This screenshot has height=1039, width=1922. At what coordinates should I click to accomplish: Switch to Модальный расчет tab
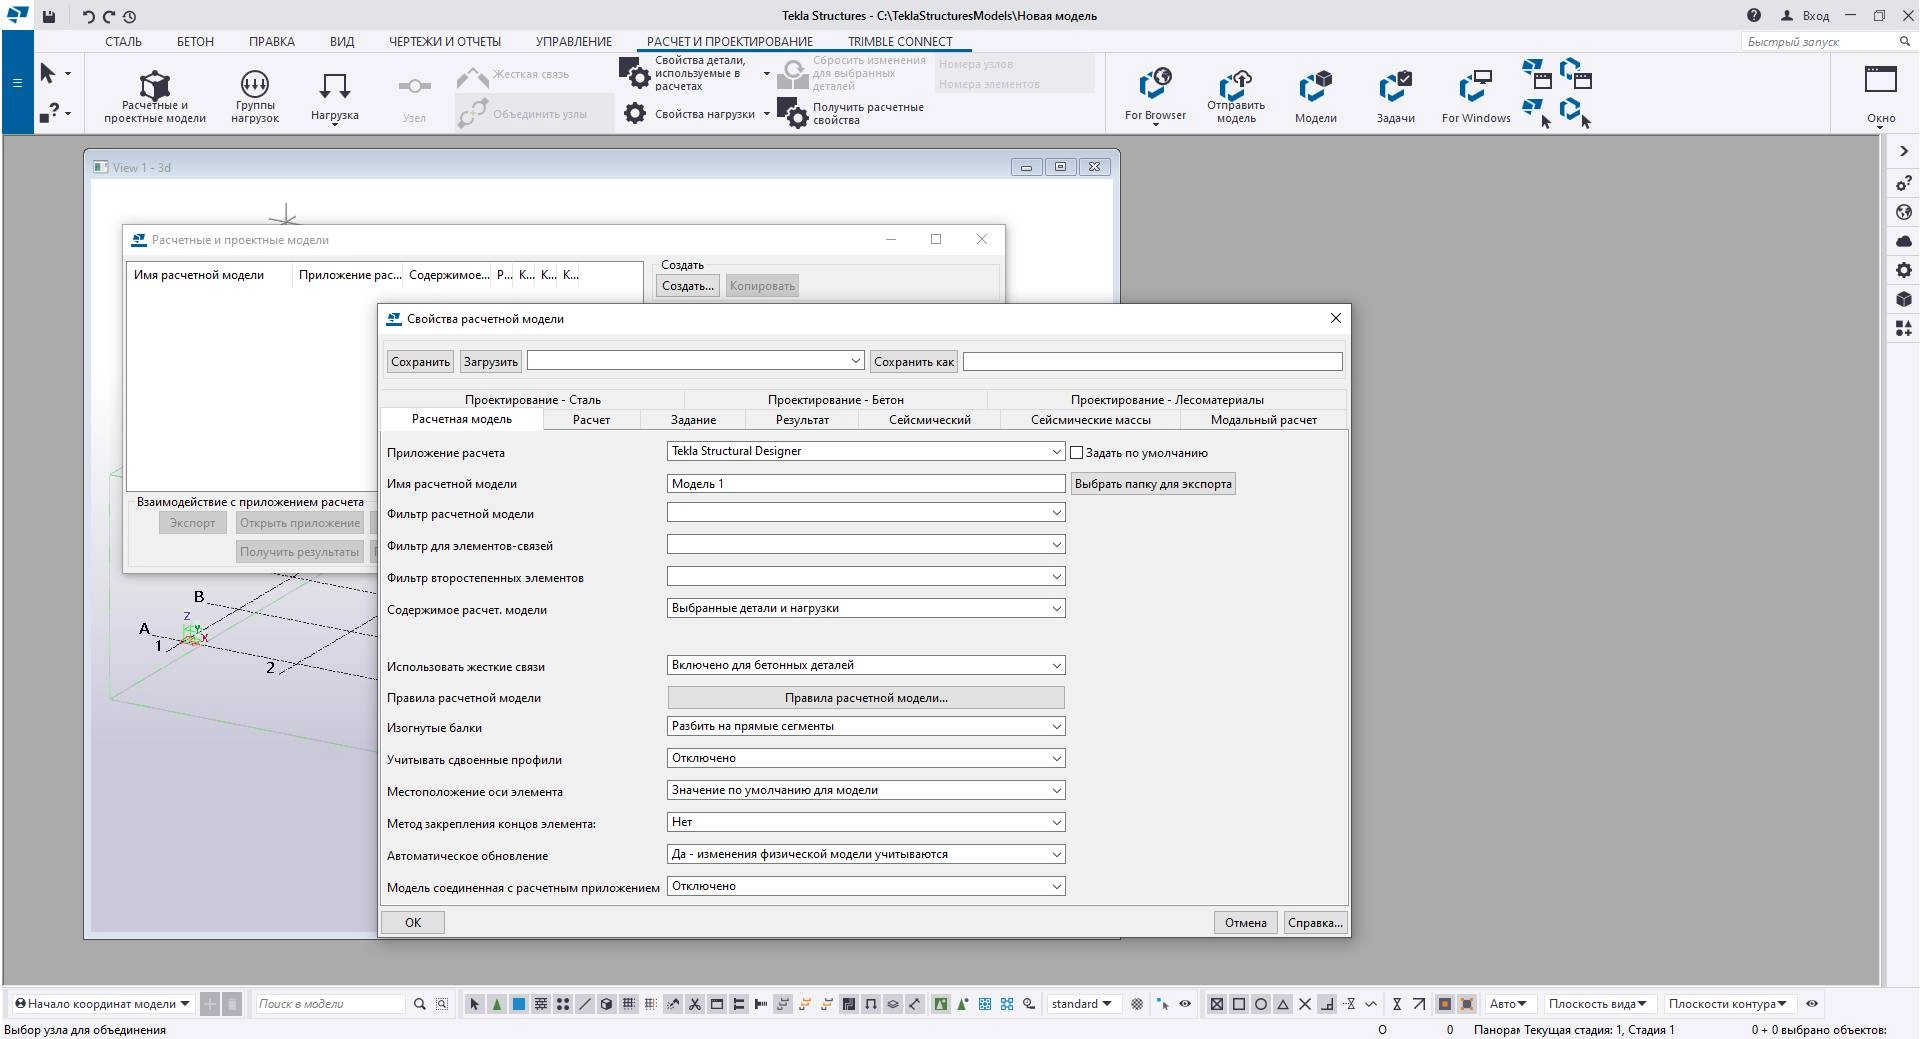point(1264,420)
